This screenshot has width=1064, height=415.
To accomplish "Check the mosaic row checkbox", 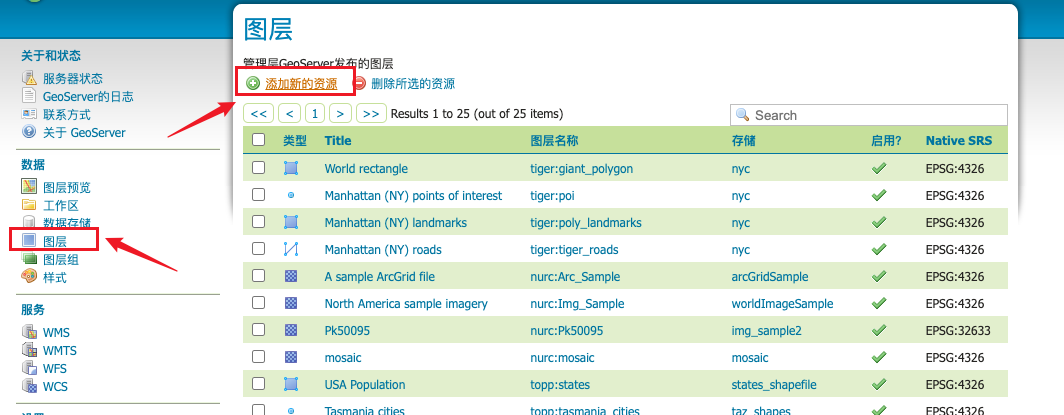I will [x=259, y=357].
